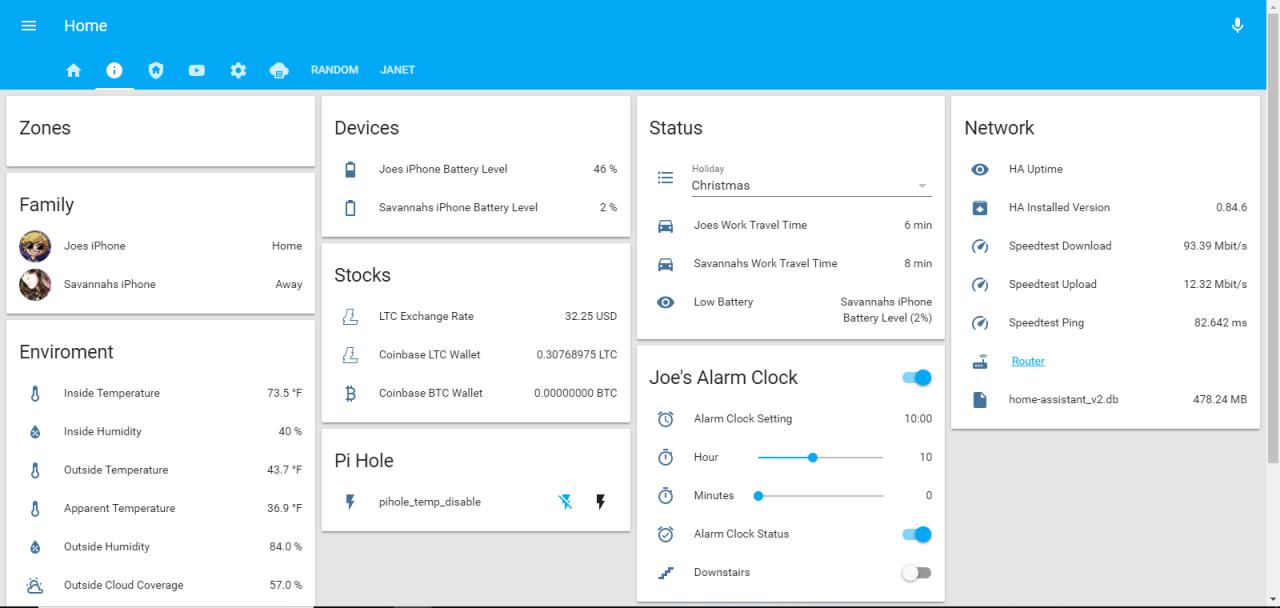Image resolution: width=1280 pixels, height=608 pixels.
Task: Click the Savannahs Work Travel Time label
Action: 766,264
